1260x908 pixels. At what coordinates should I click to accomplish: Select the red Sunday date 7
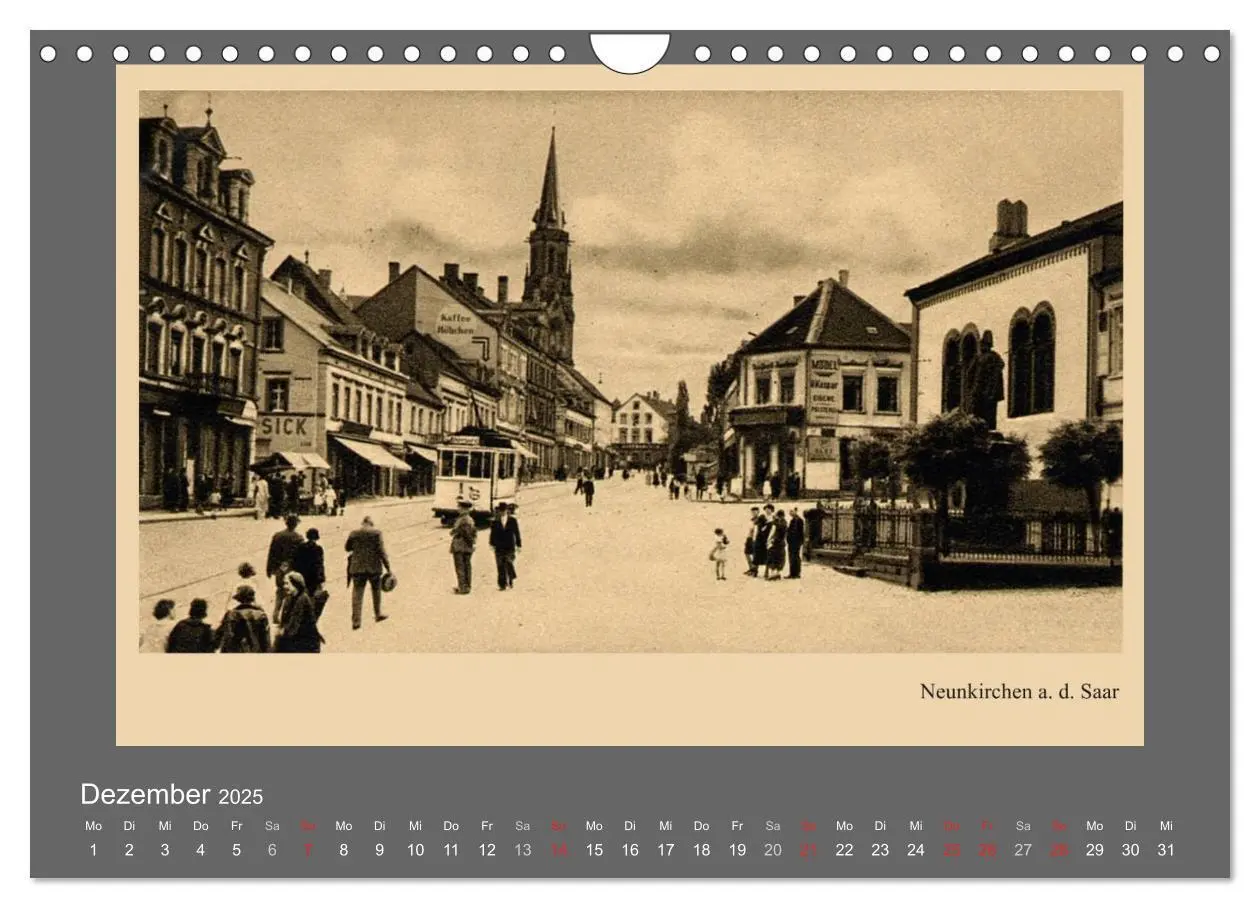tap(308, 850)
